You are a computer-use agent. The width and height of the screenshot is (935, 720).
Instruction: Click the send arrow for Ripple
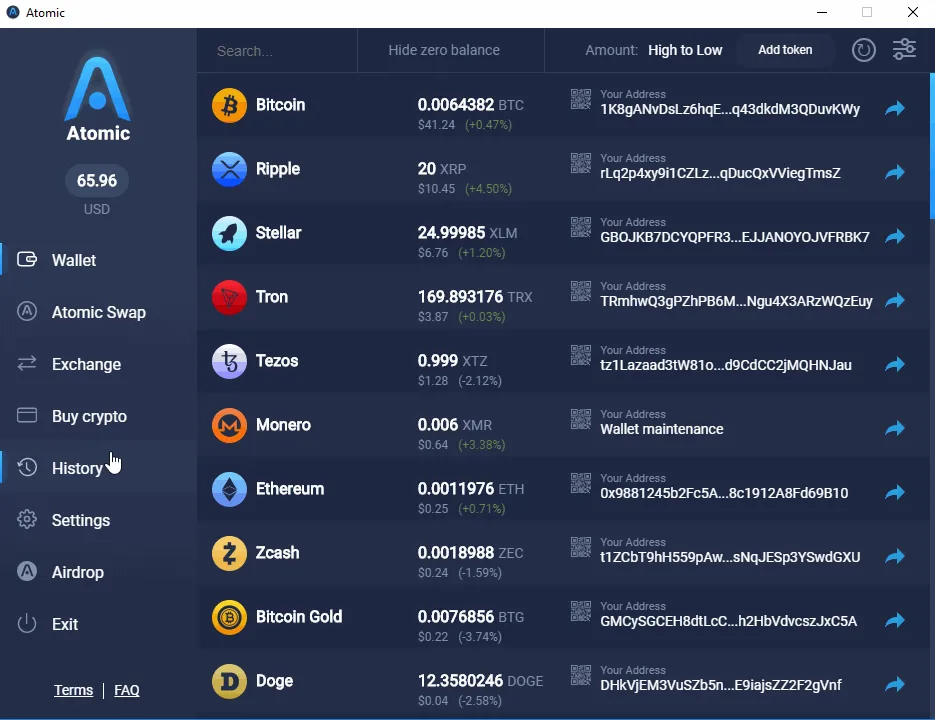click(894, 172)
